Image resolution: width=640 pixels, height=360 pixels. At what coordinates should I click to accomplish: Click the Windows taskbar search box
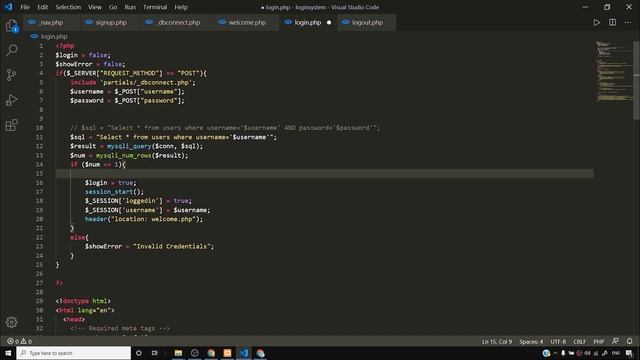(x=73, y=353)
